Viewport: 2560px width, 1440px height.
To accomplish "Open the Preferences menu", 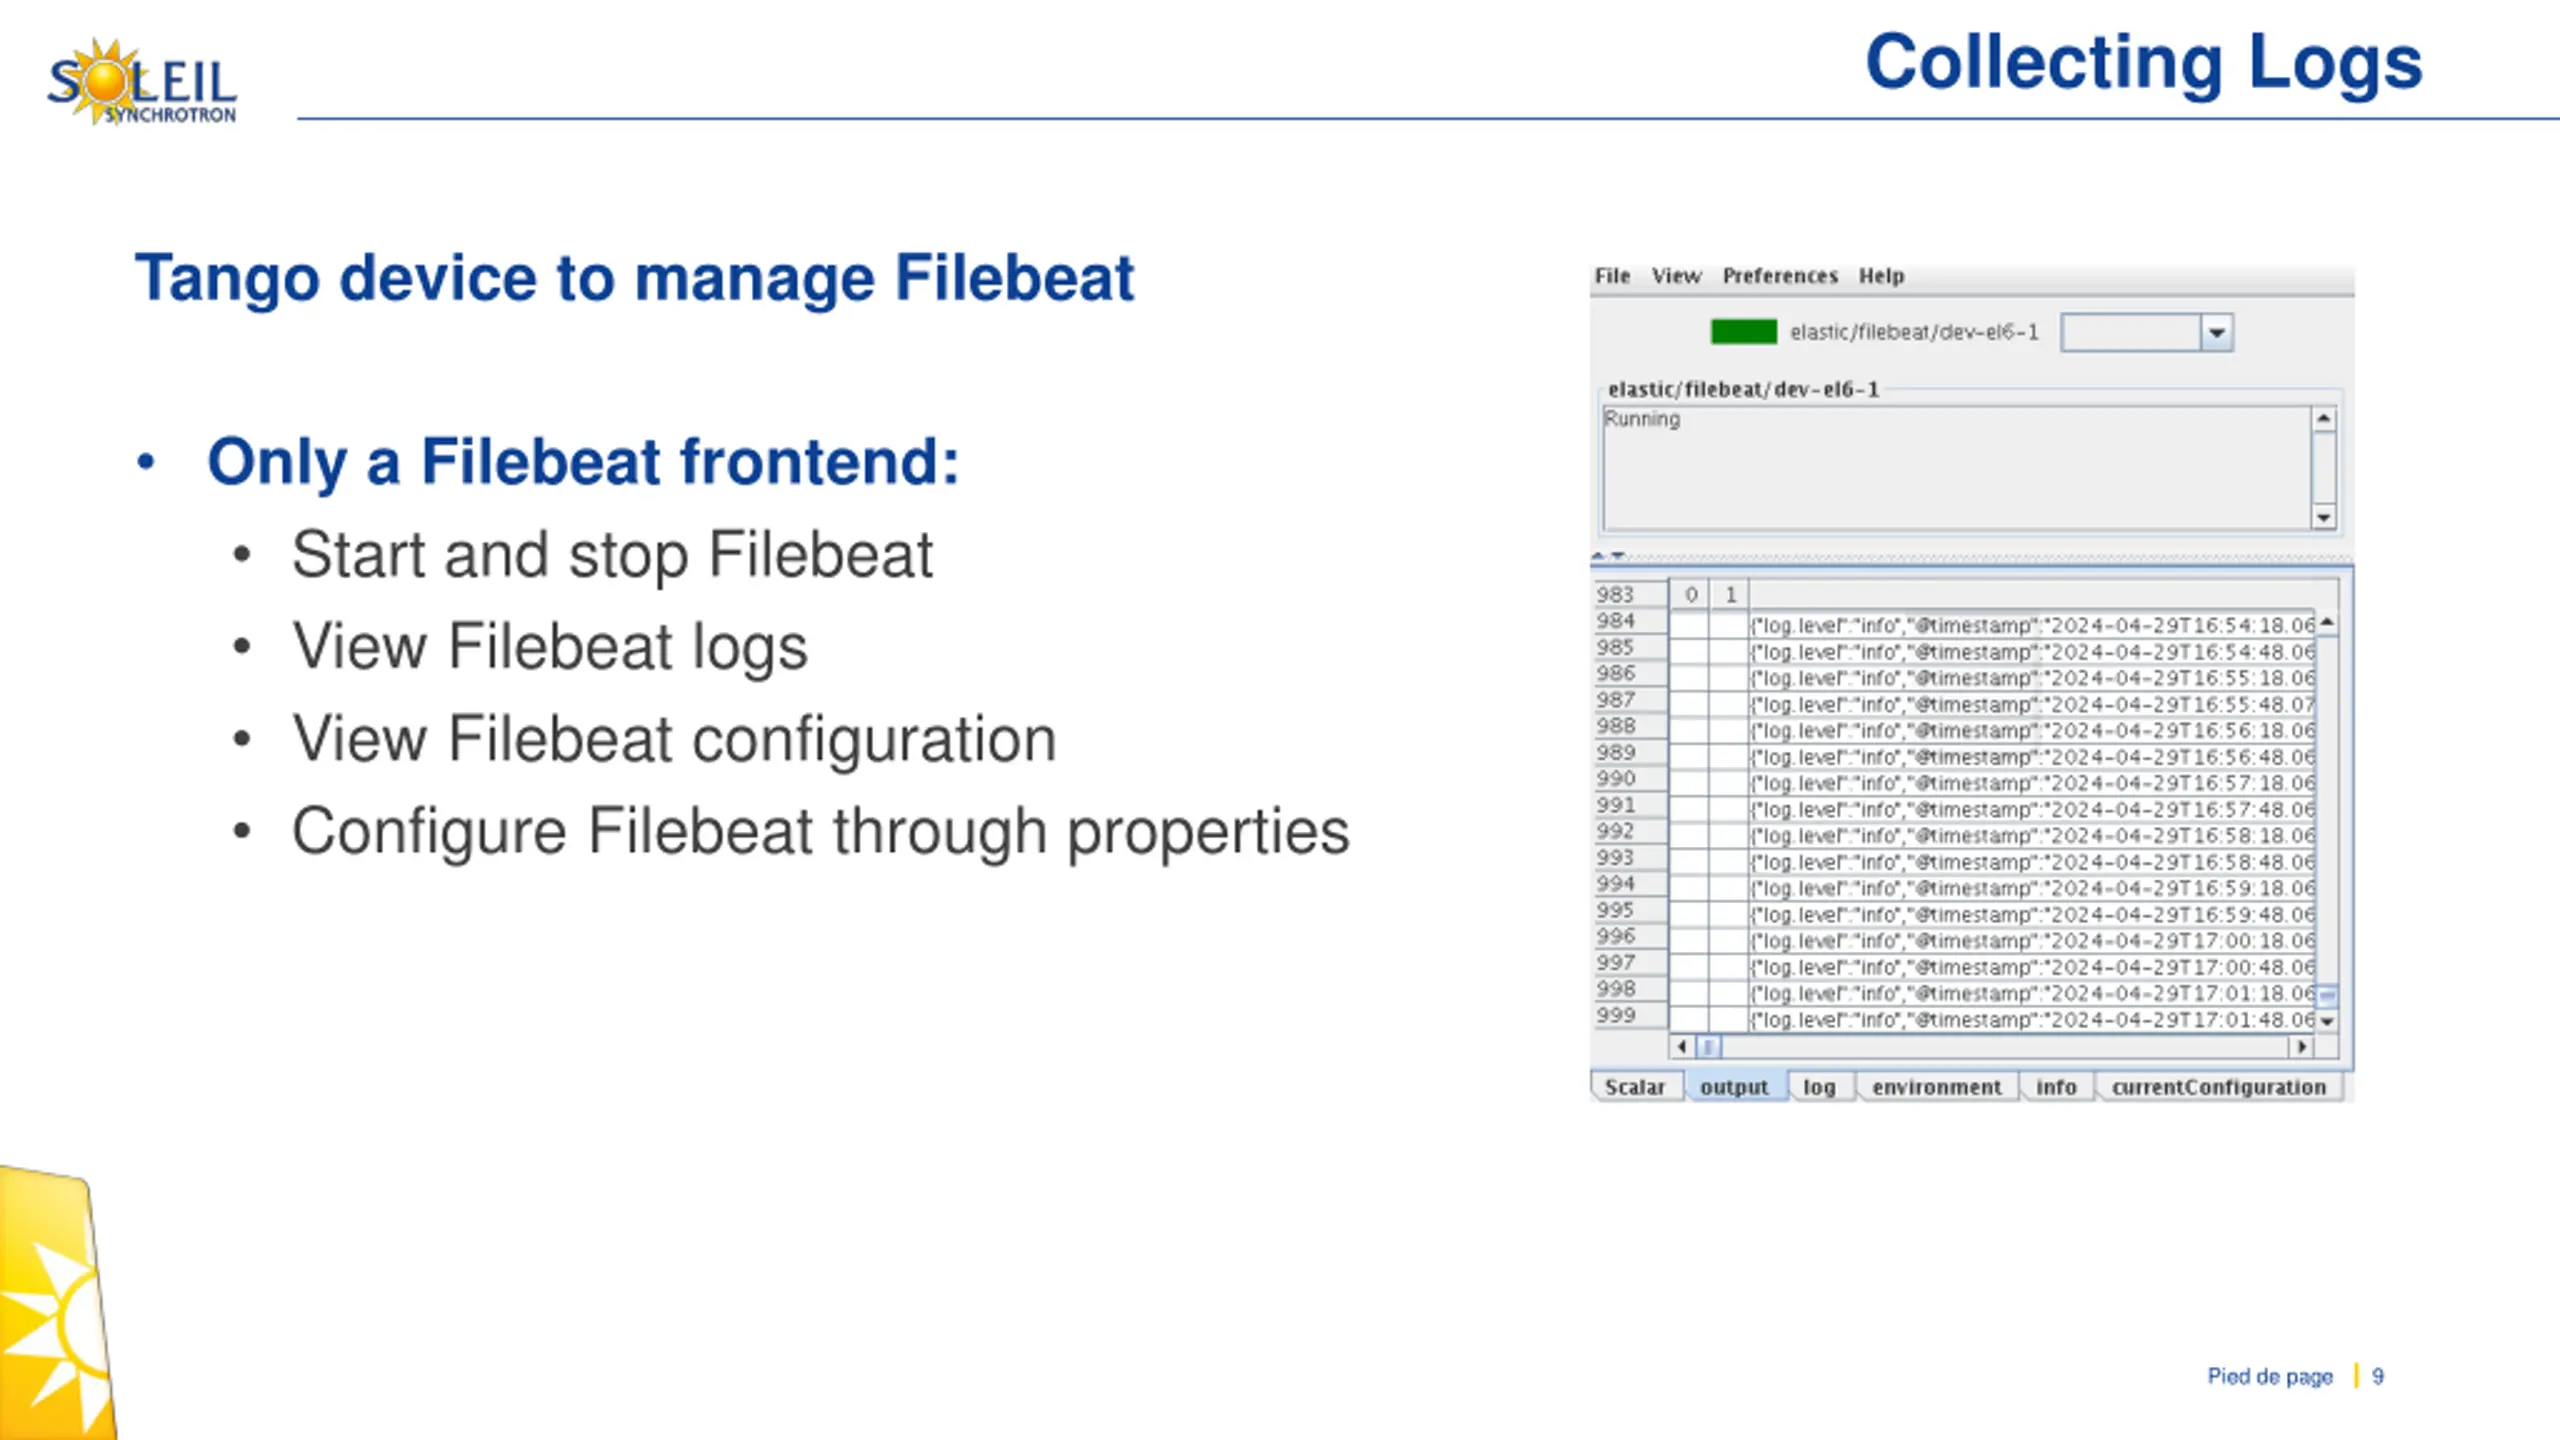I will (x=1780, y=276).
